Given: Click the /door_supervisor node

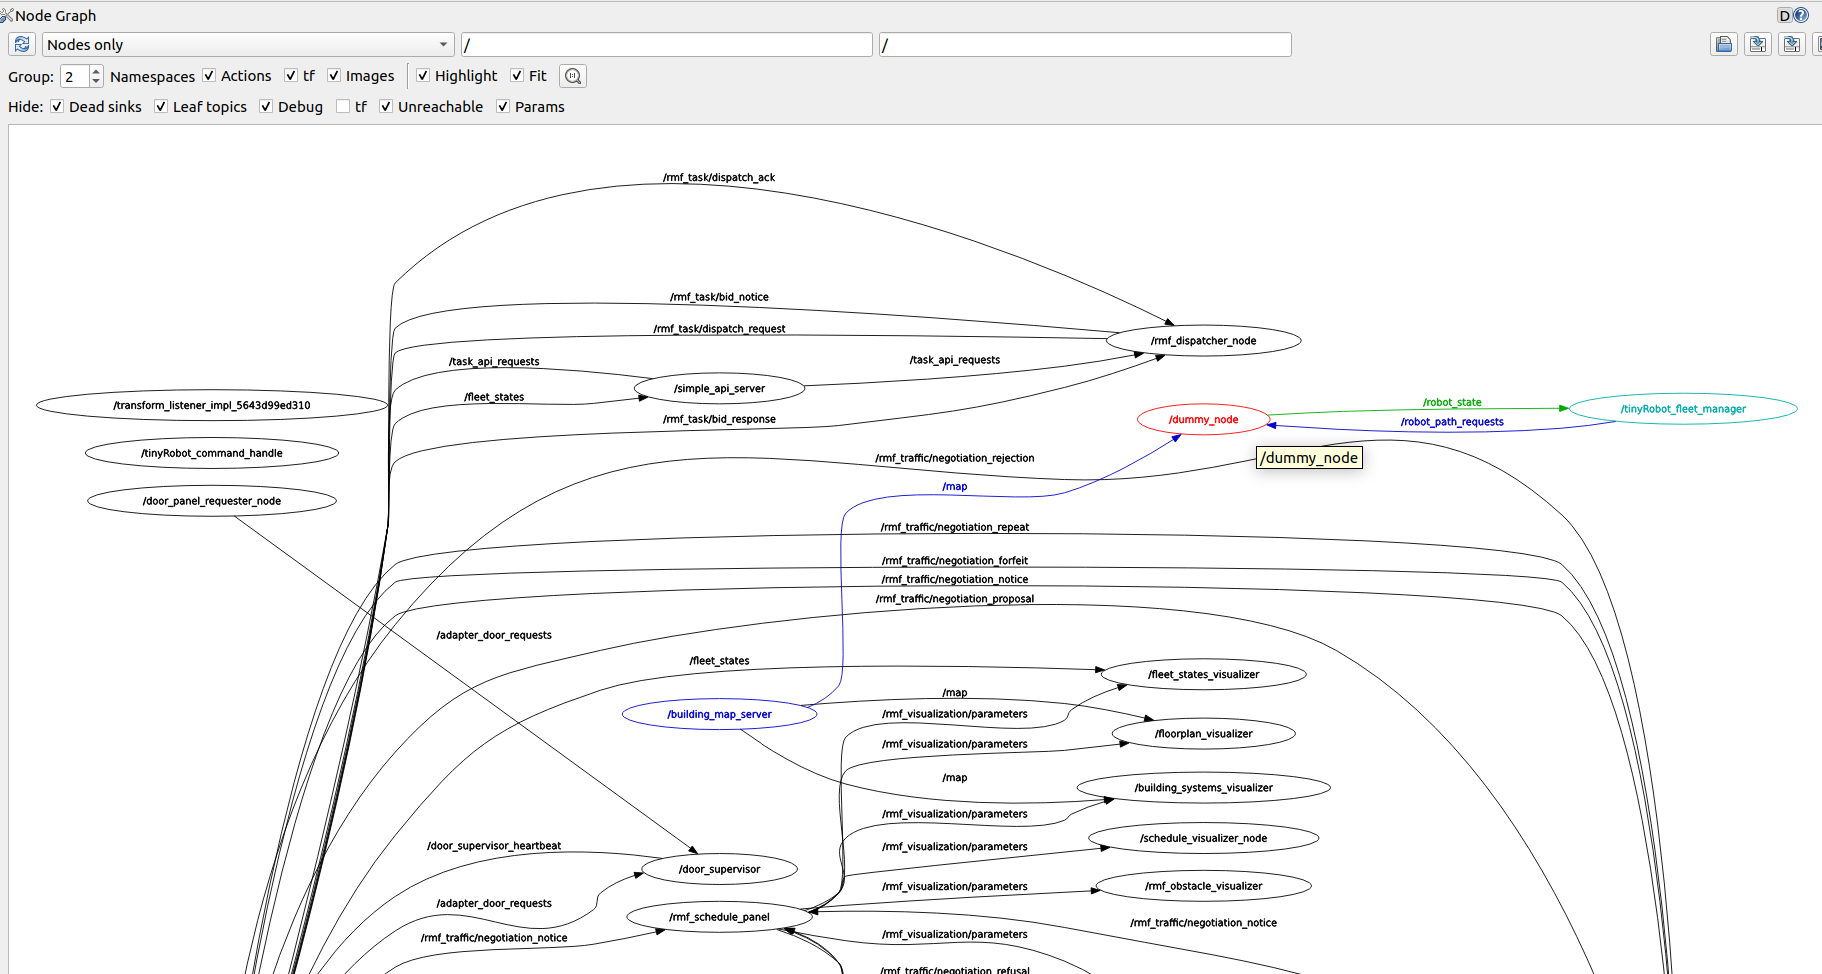Looking at the screenshot, I should (x=719, y=870).
